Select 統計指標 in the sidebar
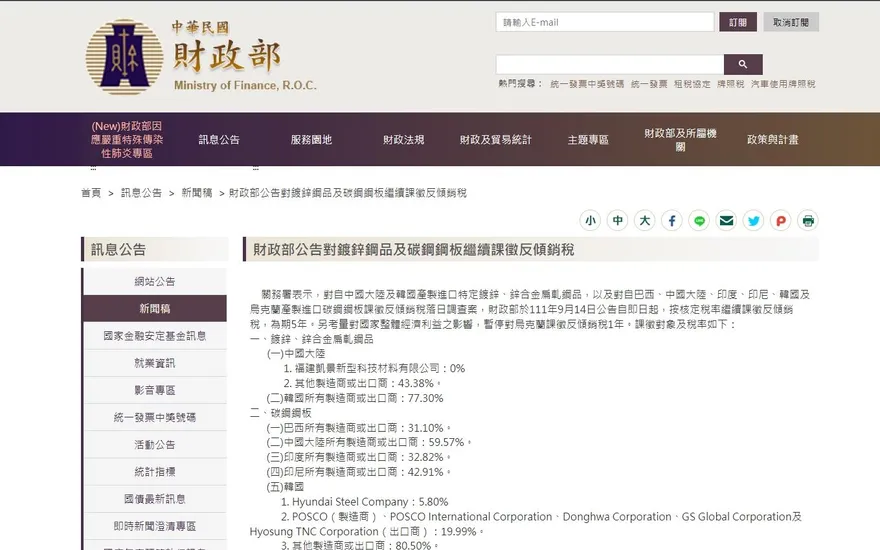The width and height of the screenshot is (880, 550). click(x=155, y=472)
